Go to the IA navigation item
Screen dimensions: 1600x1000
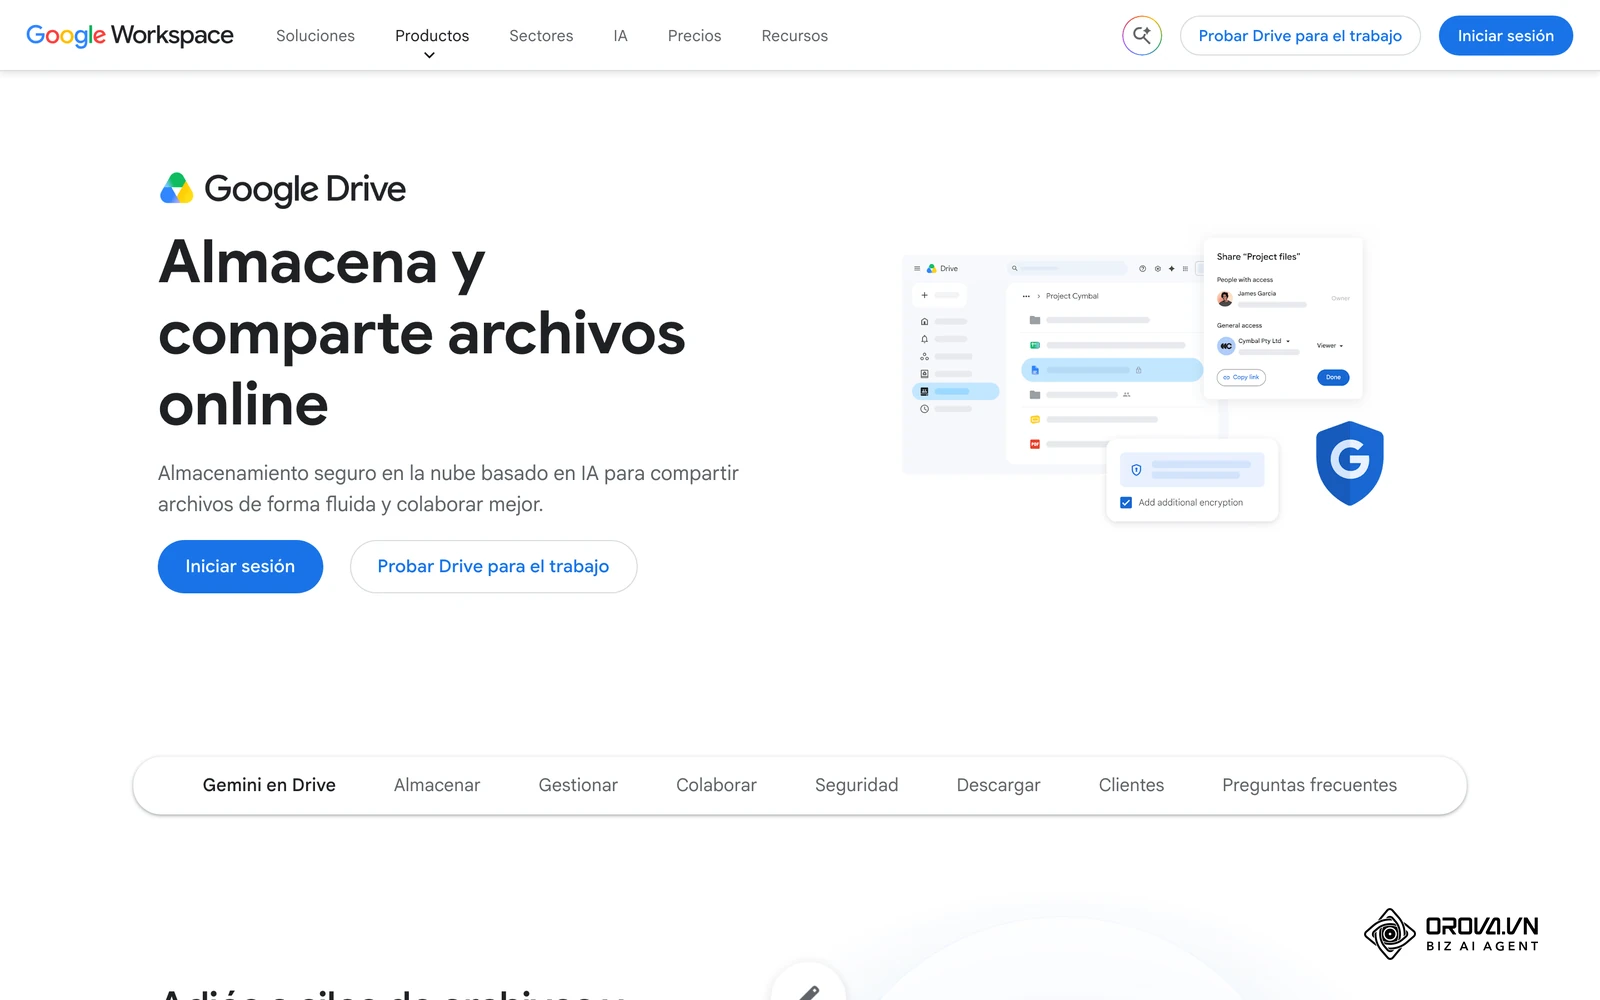tap(620, 36)
